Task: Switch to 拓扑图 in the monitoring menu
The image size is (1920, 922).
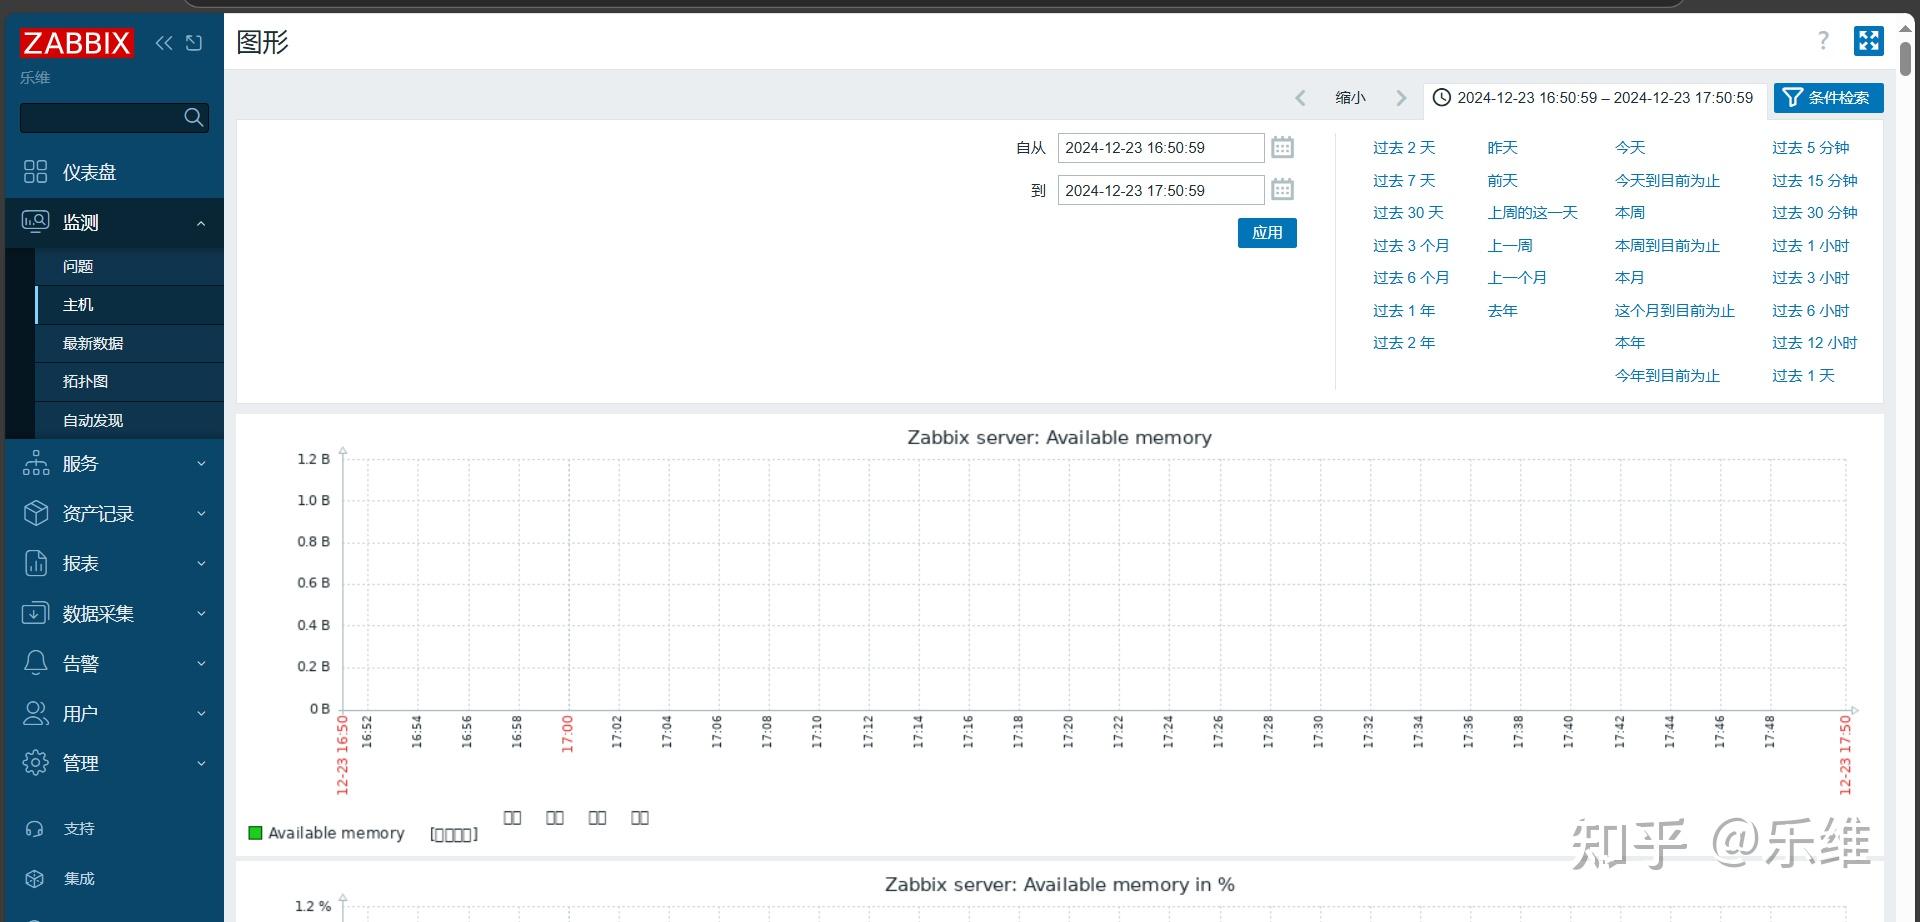Action: coord(85,381)
